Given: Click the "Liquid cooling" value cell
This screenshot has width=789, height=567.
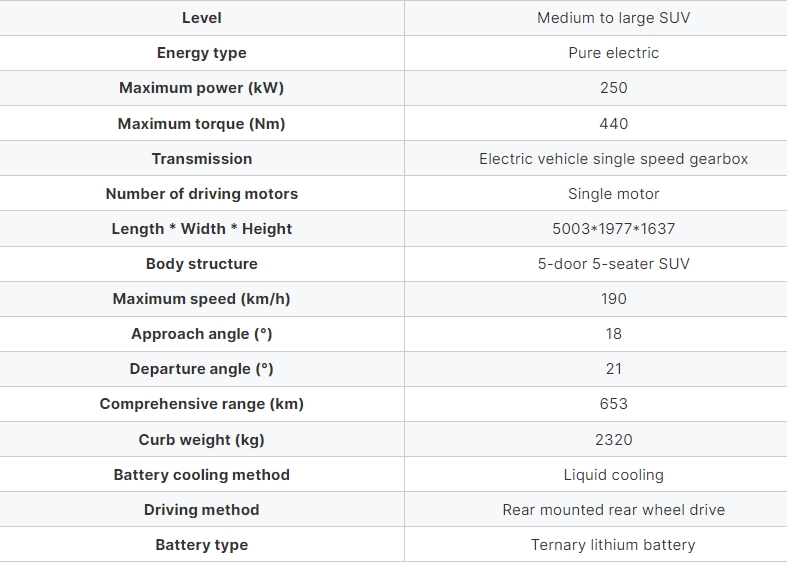Looking at the screenshot, I should [613, 475].
